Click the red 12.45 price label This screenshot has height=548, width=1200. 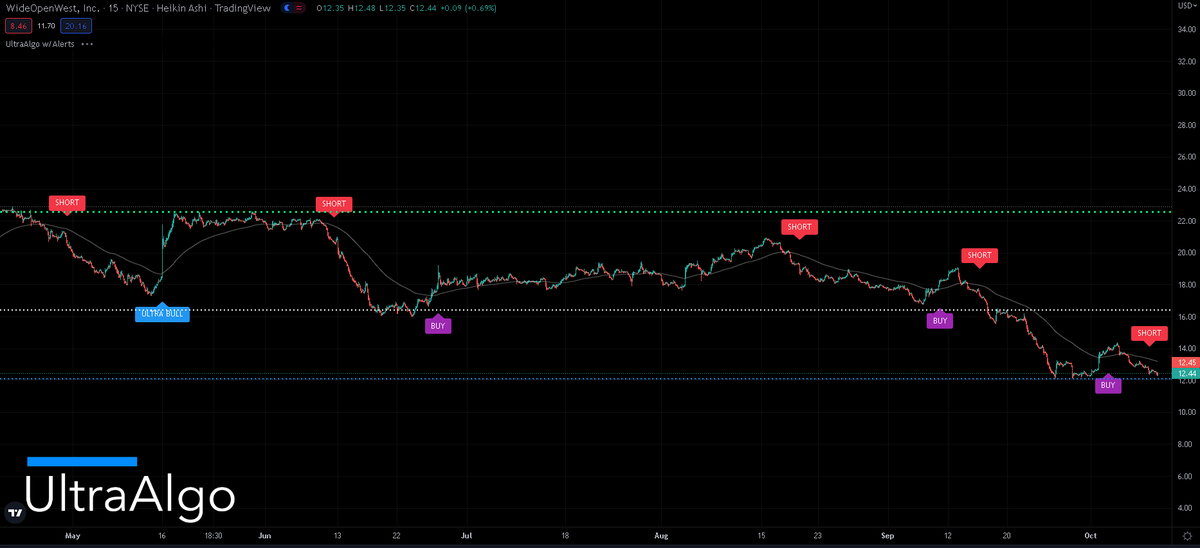pyautogui.click(x=1186, y=362)
